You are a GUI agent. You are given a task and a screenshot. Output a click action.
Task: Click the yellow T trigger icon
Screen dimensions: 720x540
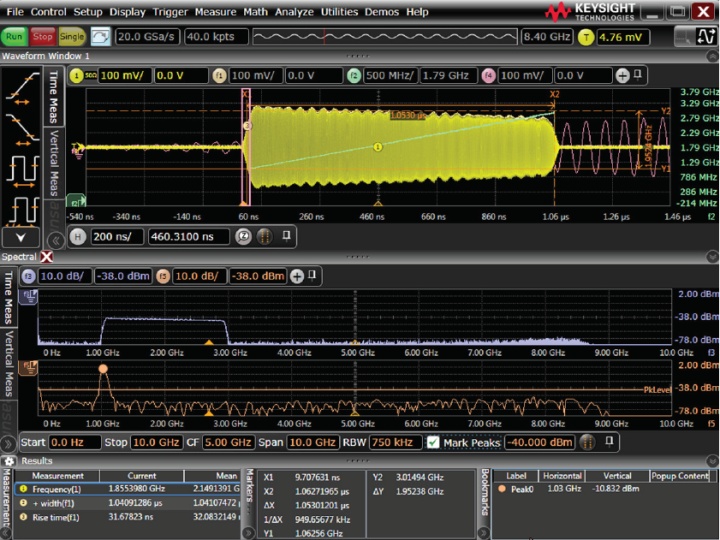586,37
